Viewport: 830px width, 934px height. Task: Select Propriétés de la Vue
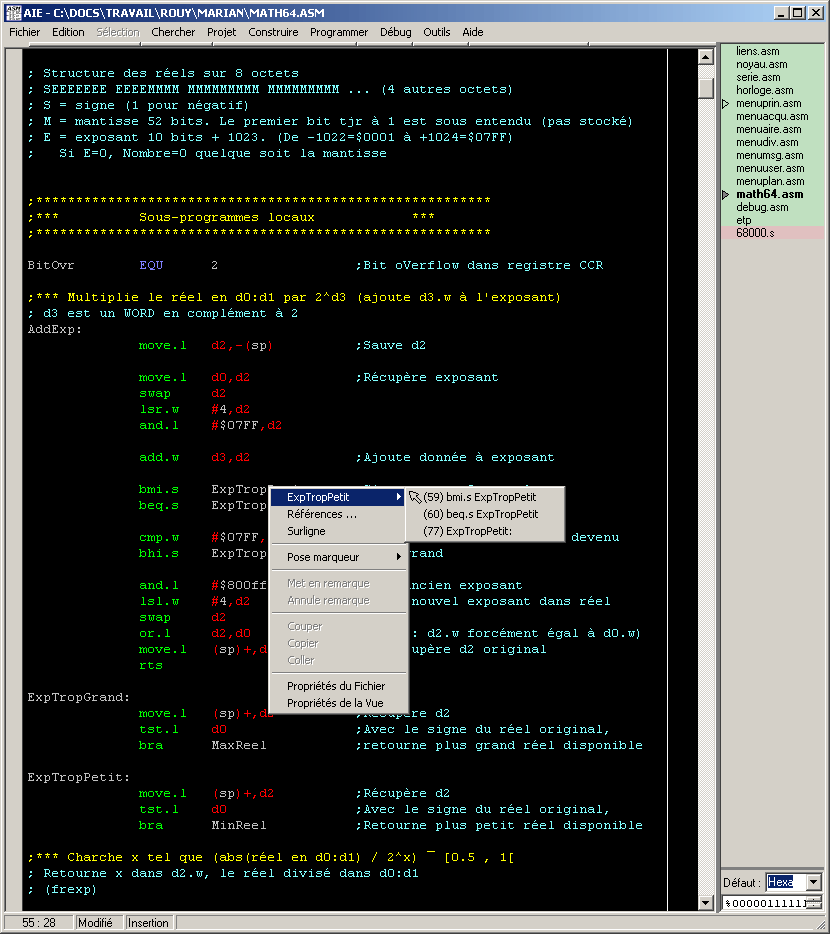[337, 703]
